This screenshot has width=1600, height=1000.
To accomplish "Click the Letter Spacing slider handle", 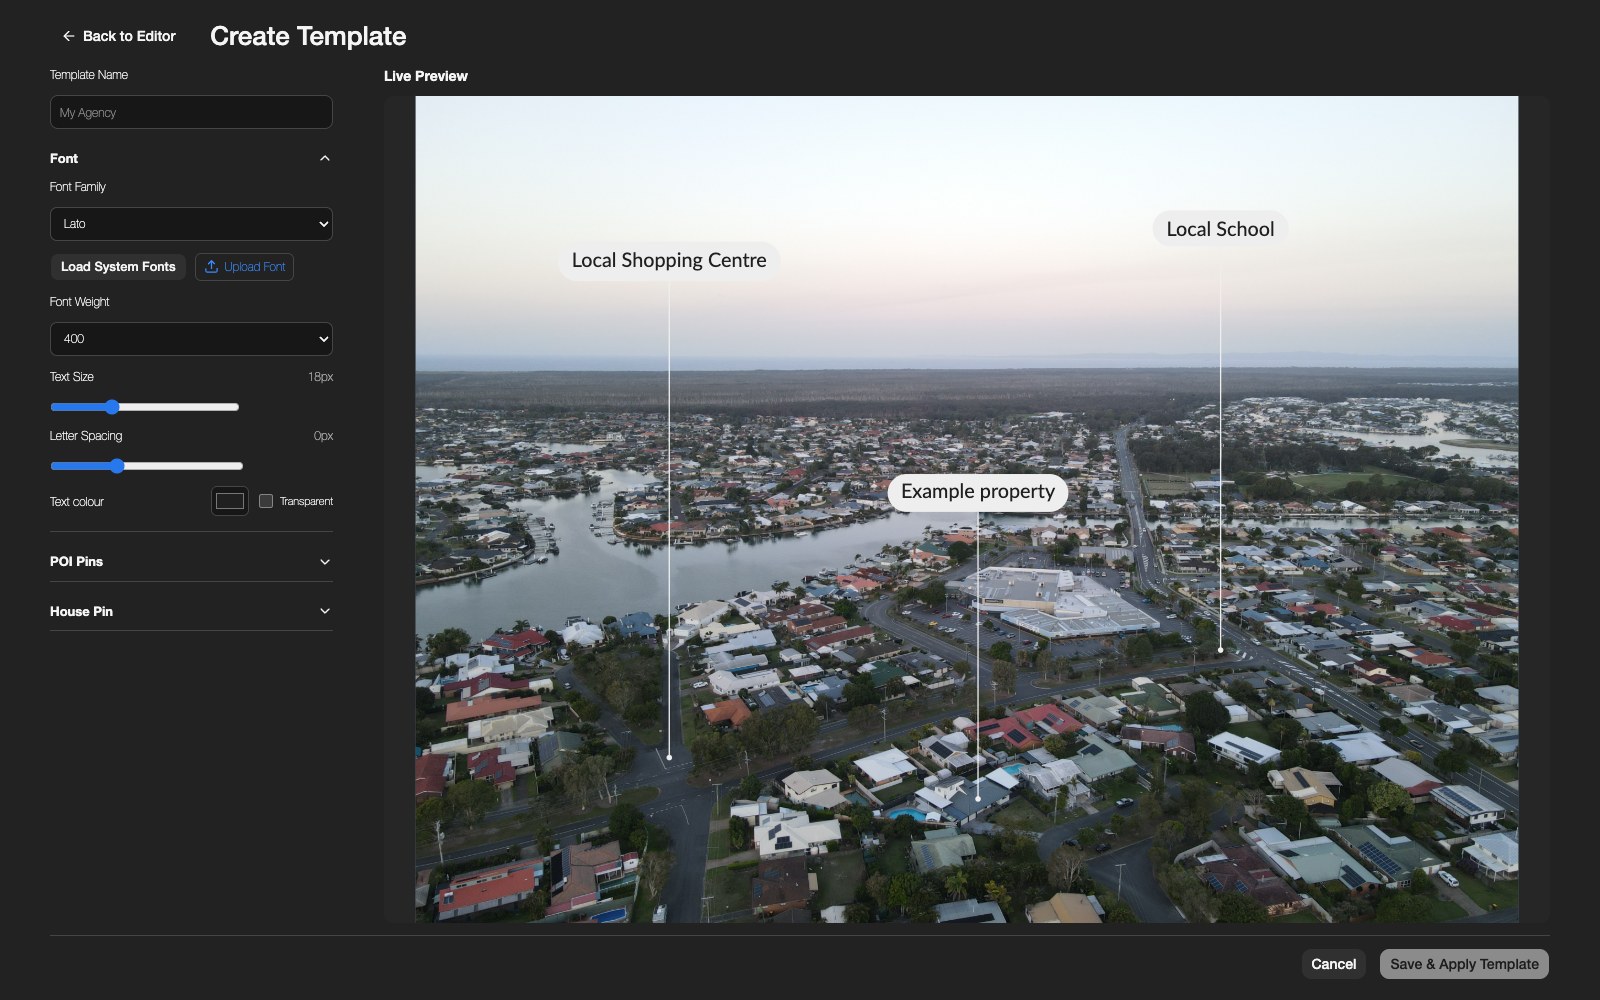I will click(x=117, y=466).
